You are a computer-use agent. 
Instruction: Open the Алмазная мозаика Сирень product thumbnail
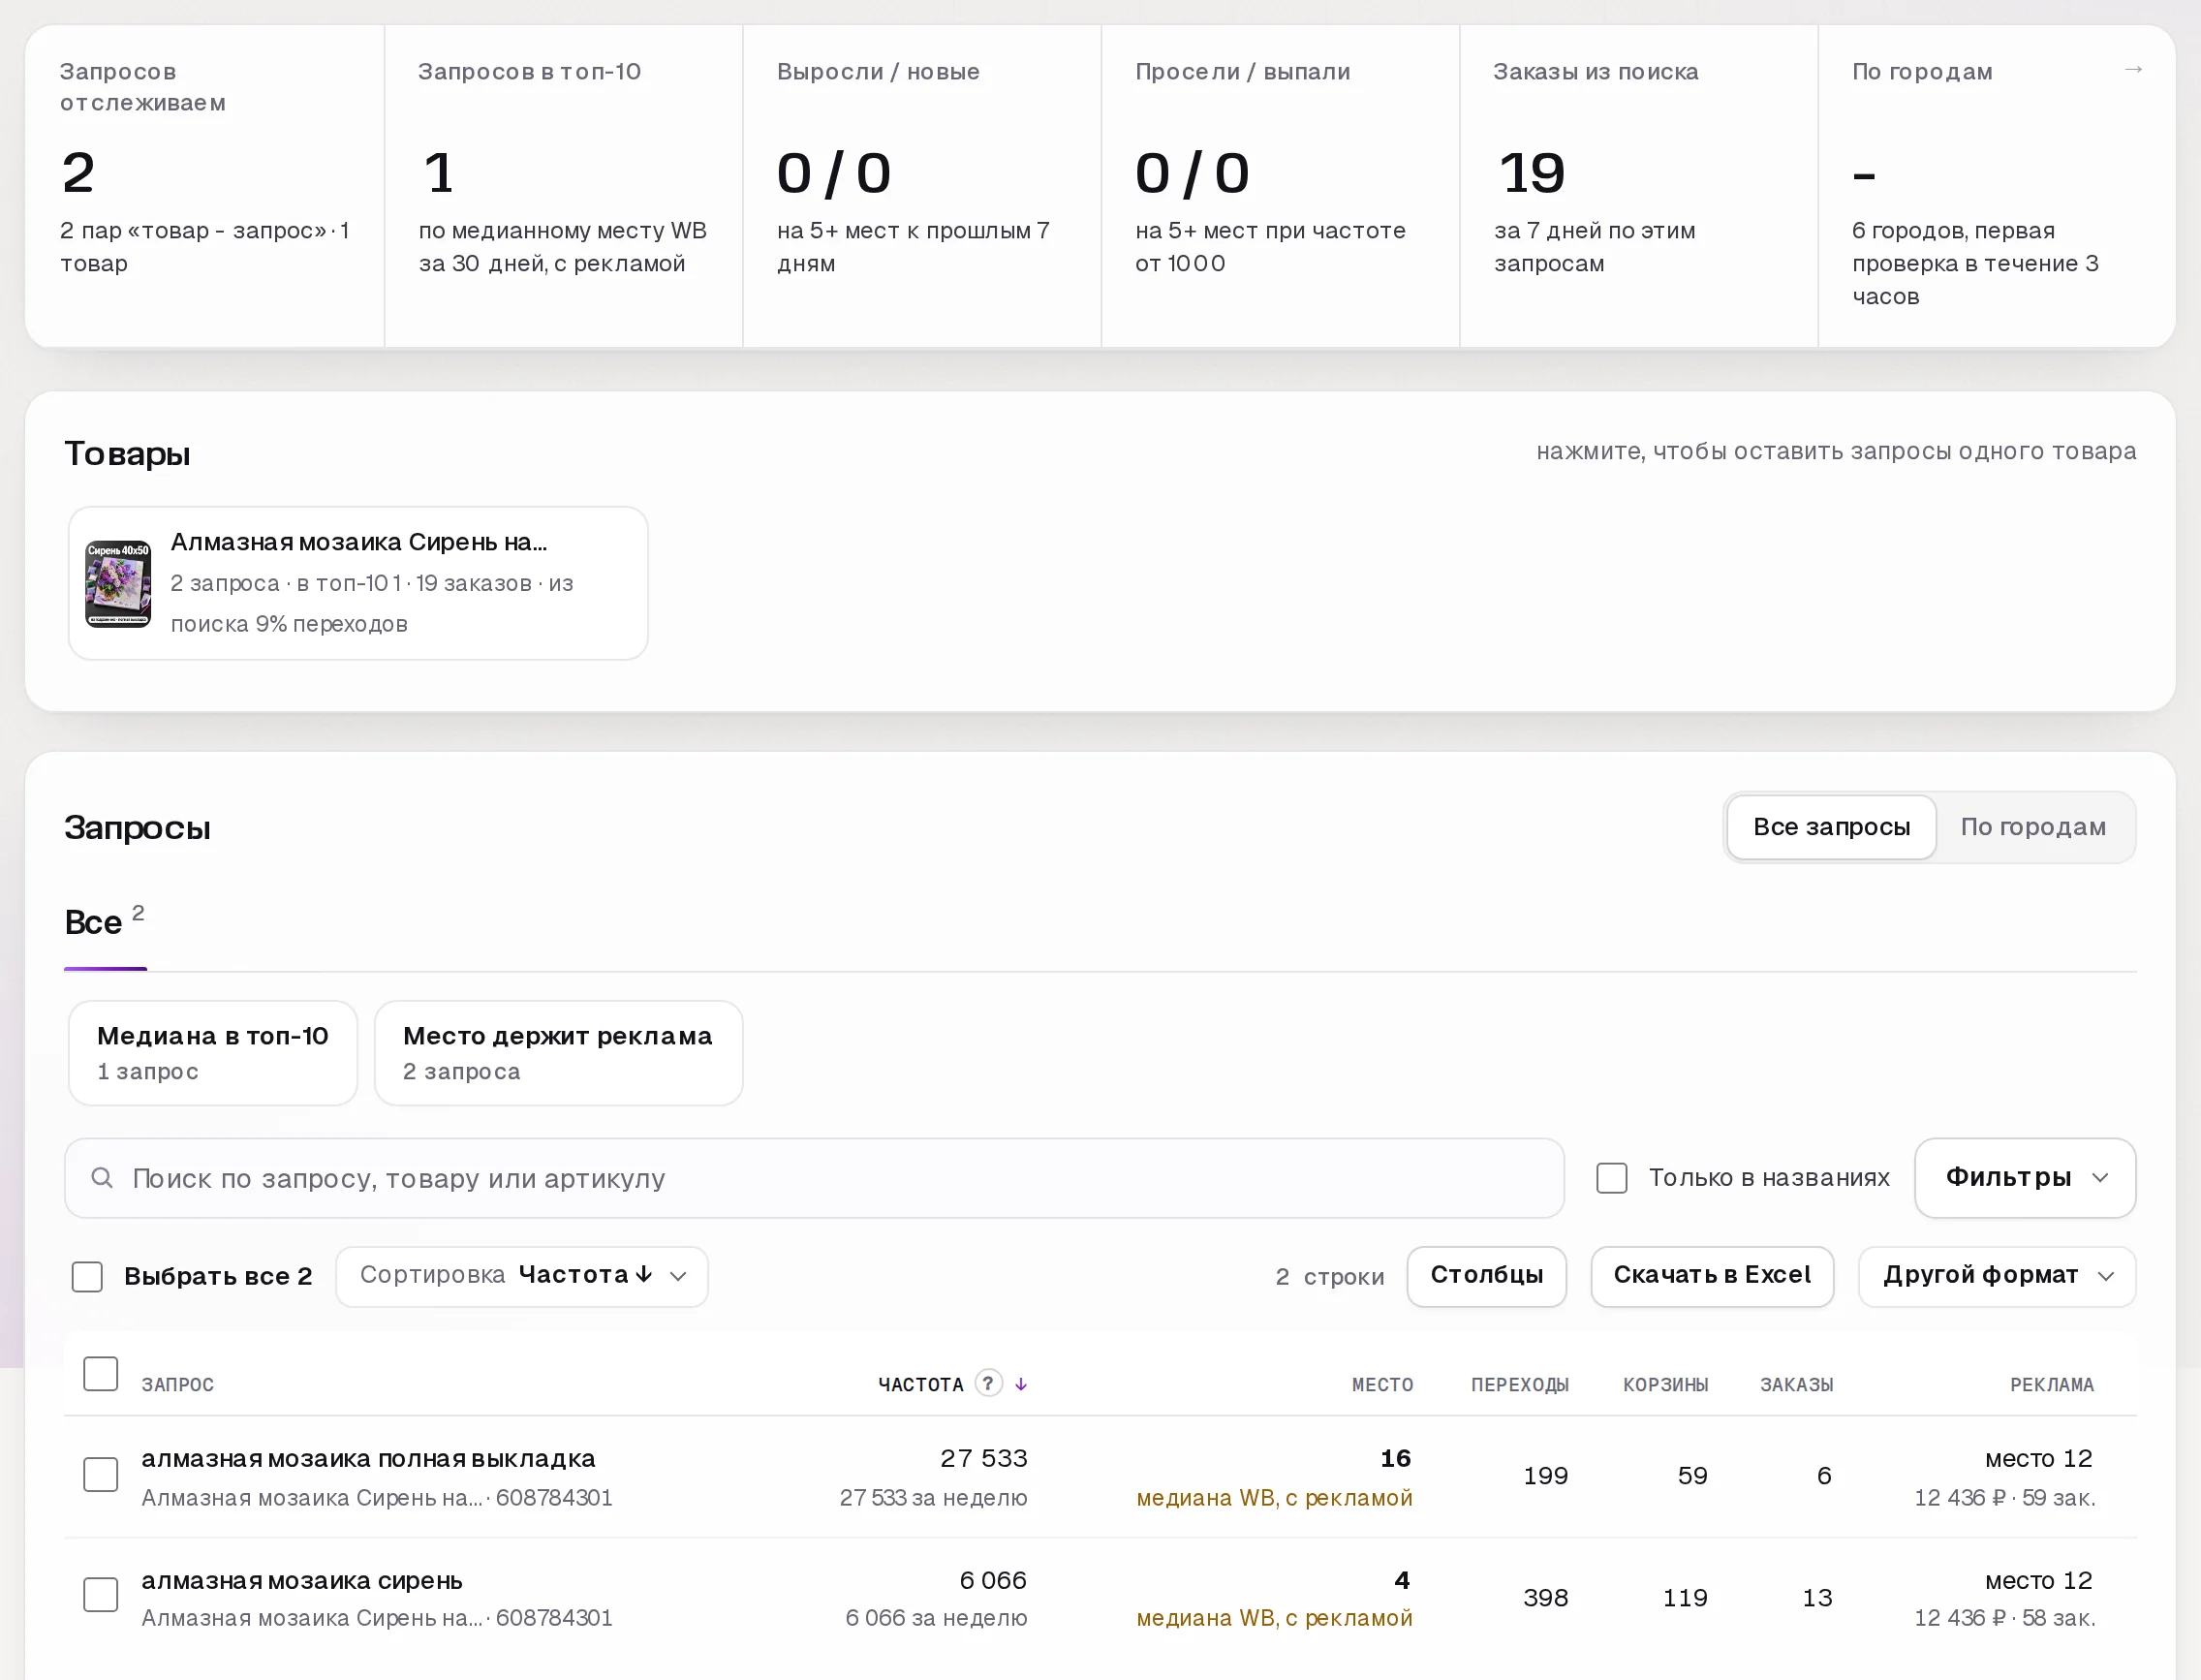click(118, 583)
